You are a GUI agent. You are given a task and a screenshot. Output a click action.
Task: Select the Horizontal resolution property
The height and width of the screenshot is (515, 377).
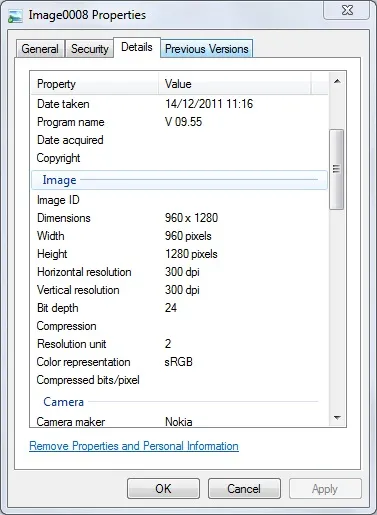coord(84,272)
